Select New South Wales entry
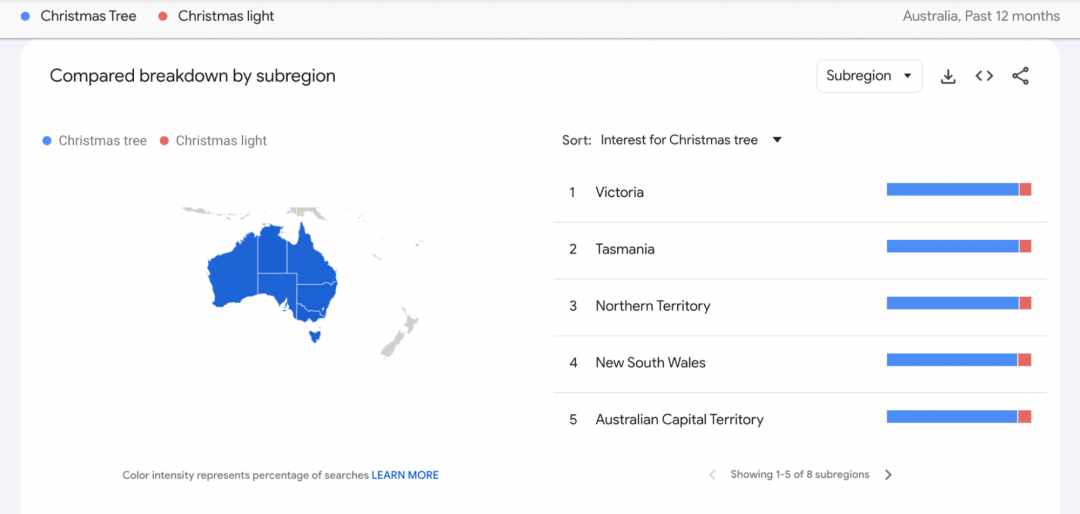The width and height of the screenshot is (1080, 514). [x=800, y=362]
